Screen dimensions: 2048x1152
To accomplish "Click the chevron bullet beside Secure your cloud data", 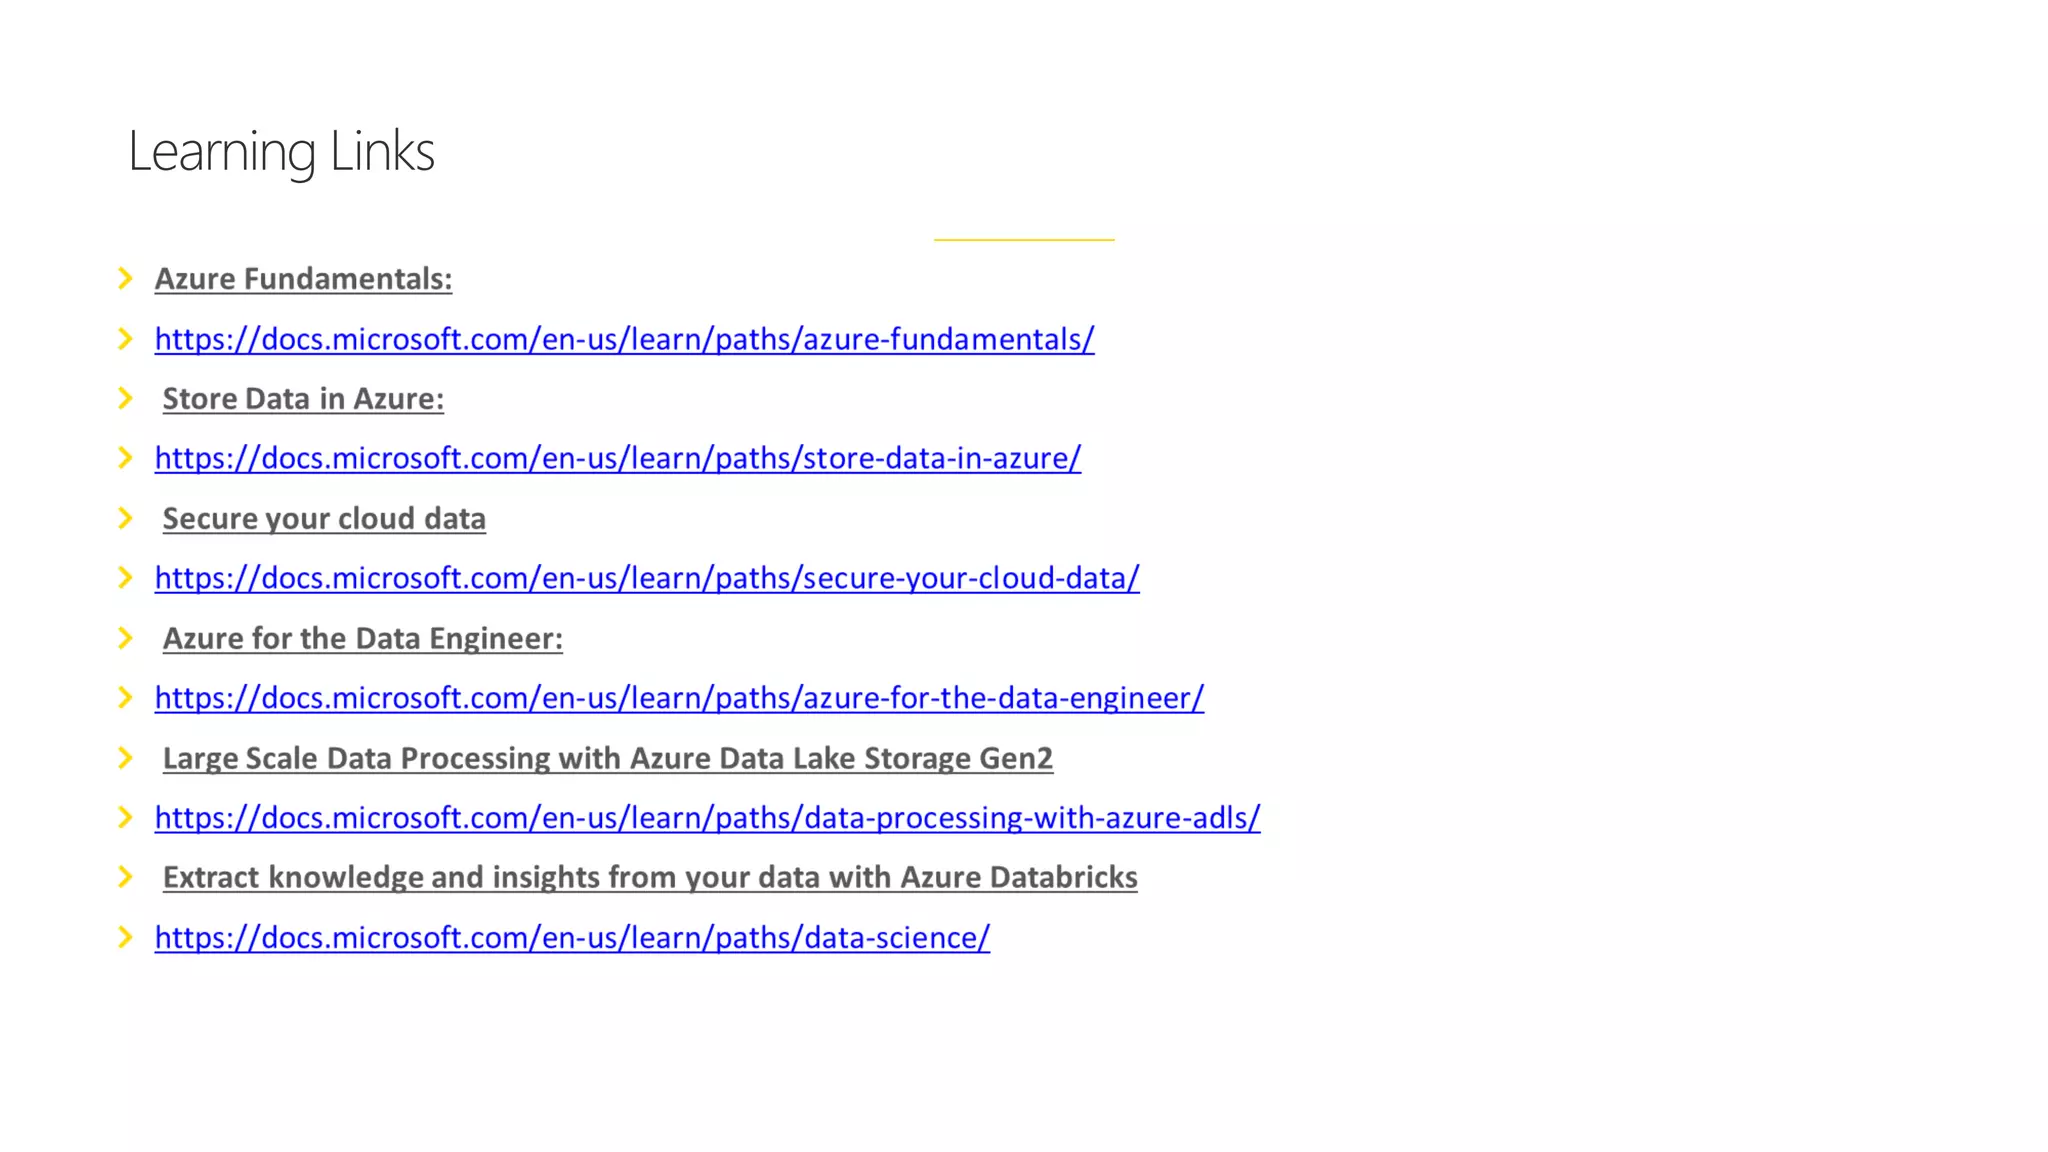I will pos(125,518).
